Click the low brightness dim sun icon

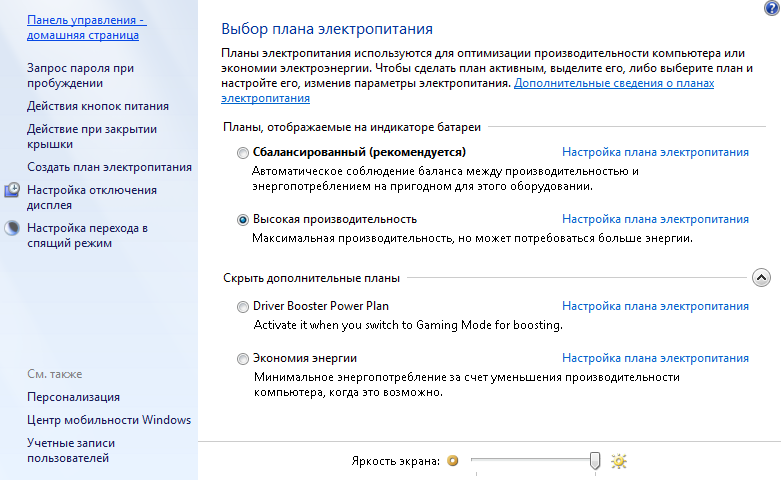pos(452,461)
